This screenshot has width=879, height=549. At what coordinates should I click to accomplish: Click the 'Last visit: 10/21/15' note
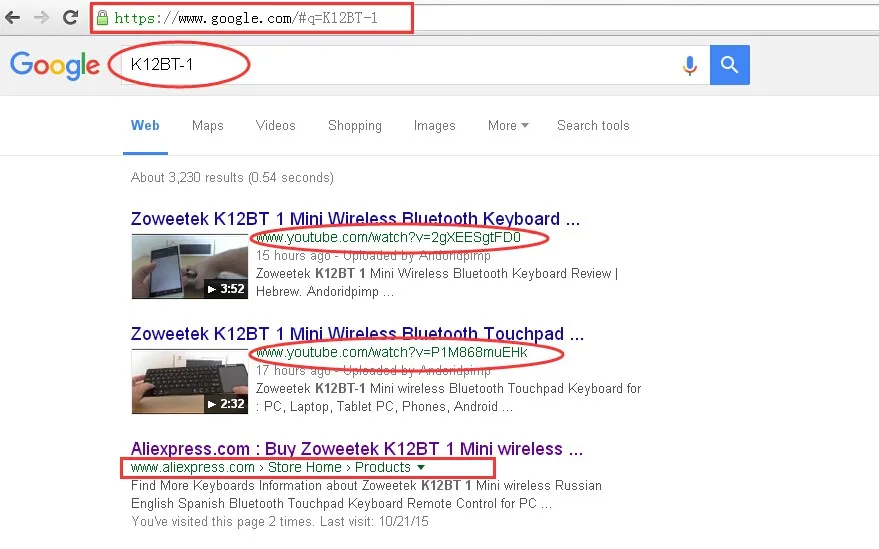coord(374,522)
